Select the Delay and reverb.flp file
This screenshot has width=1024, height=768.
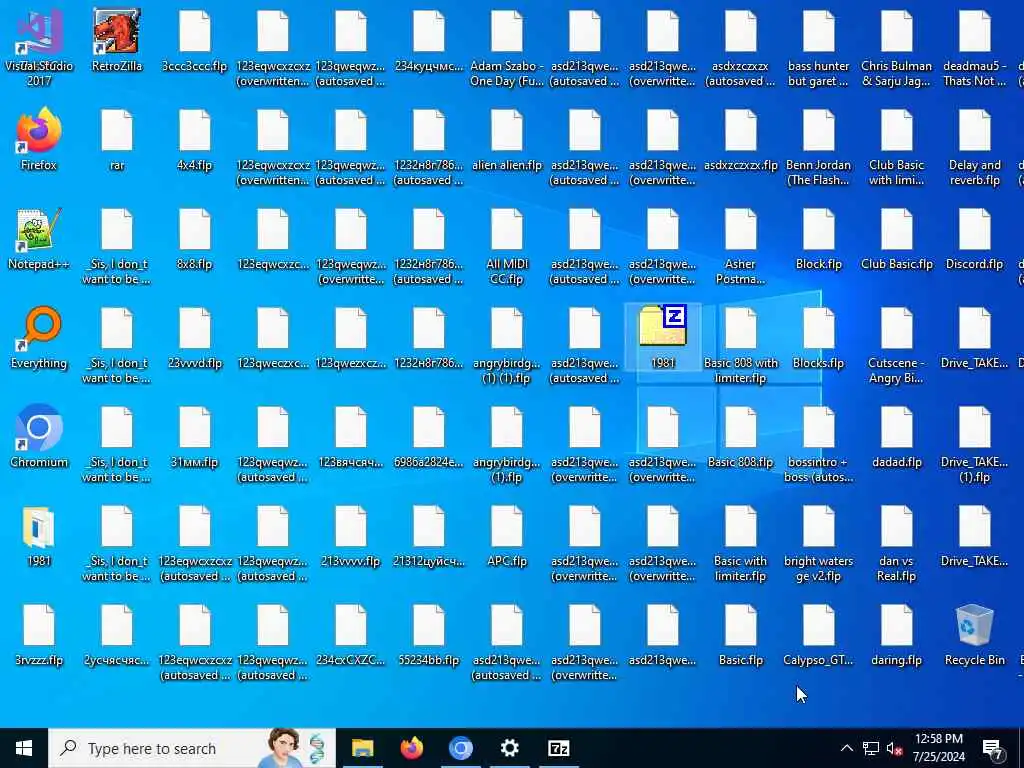[974, 148]
